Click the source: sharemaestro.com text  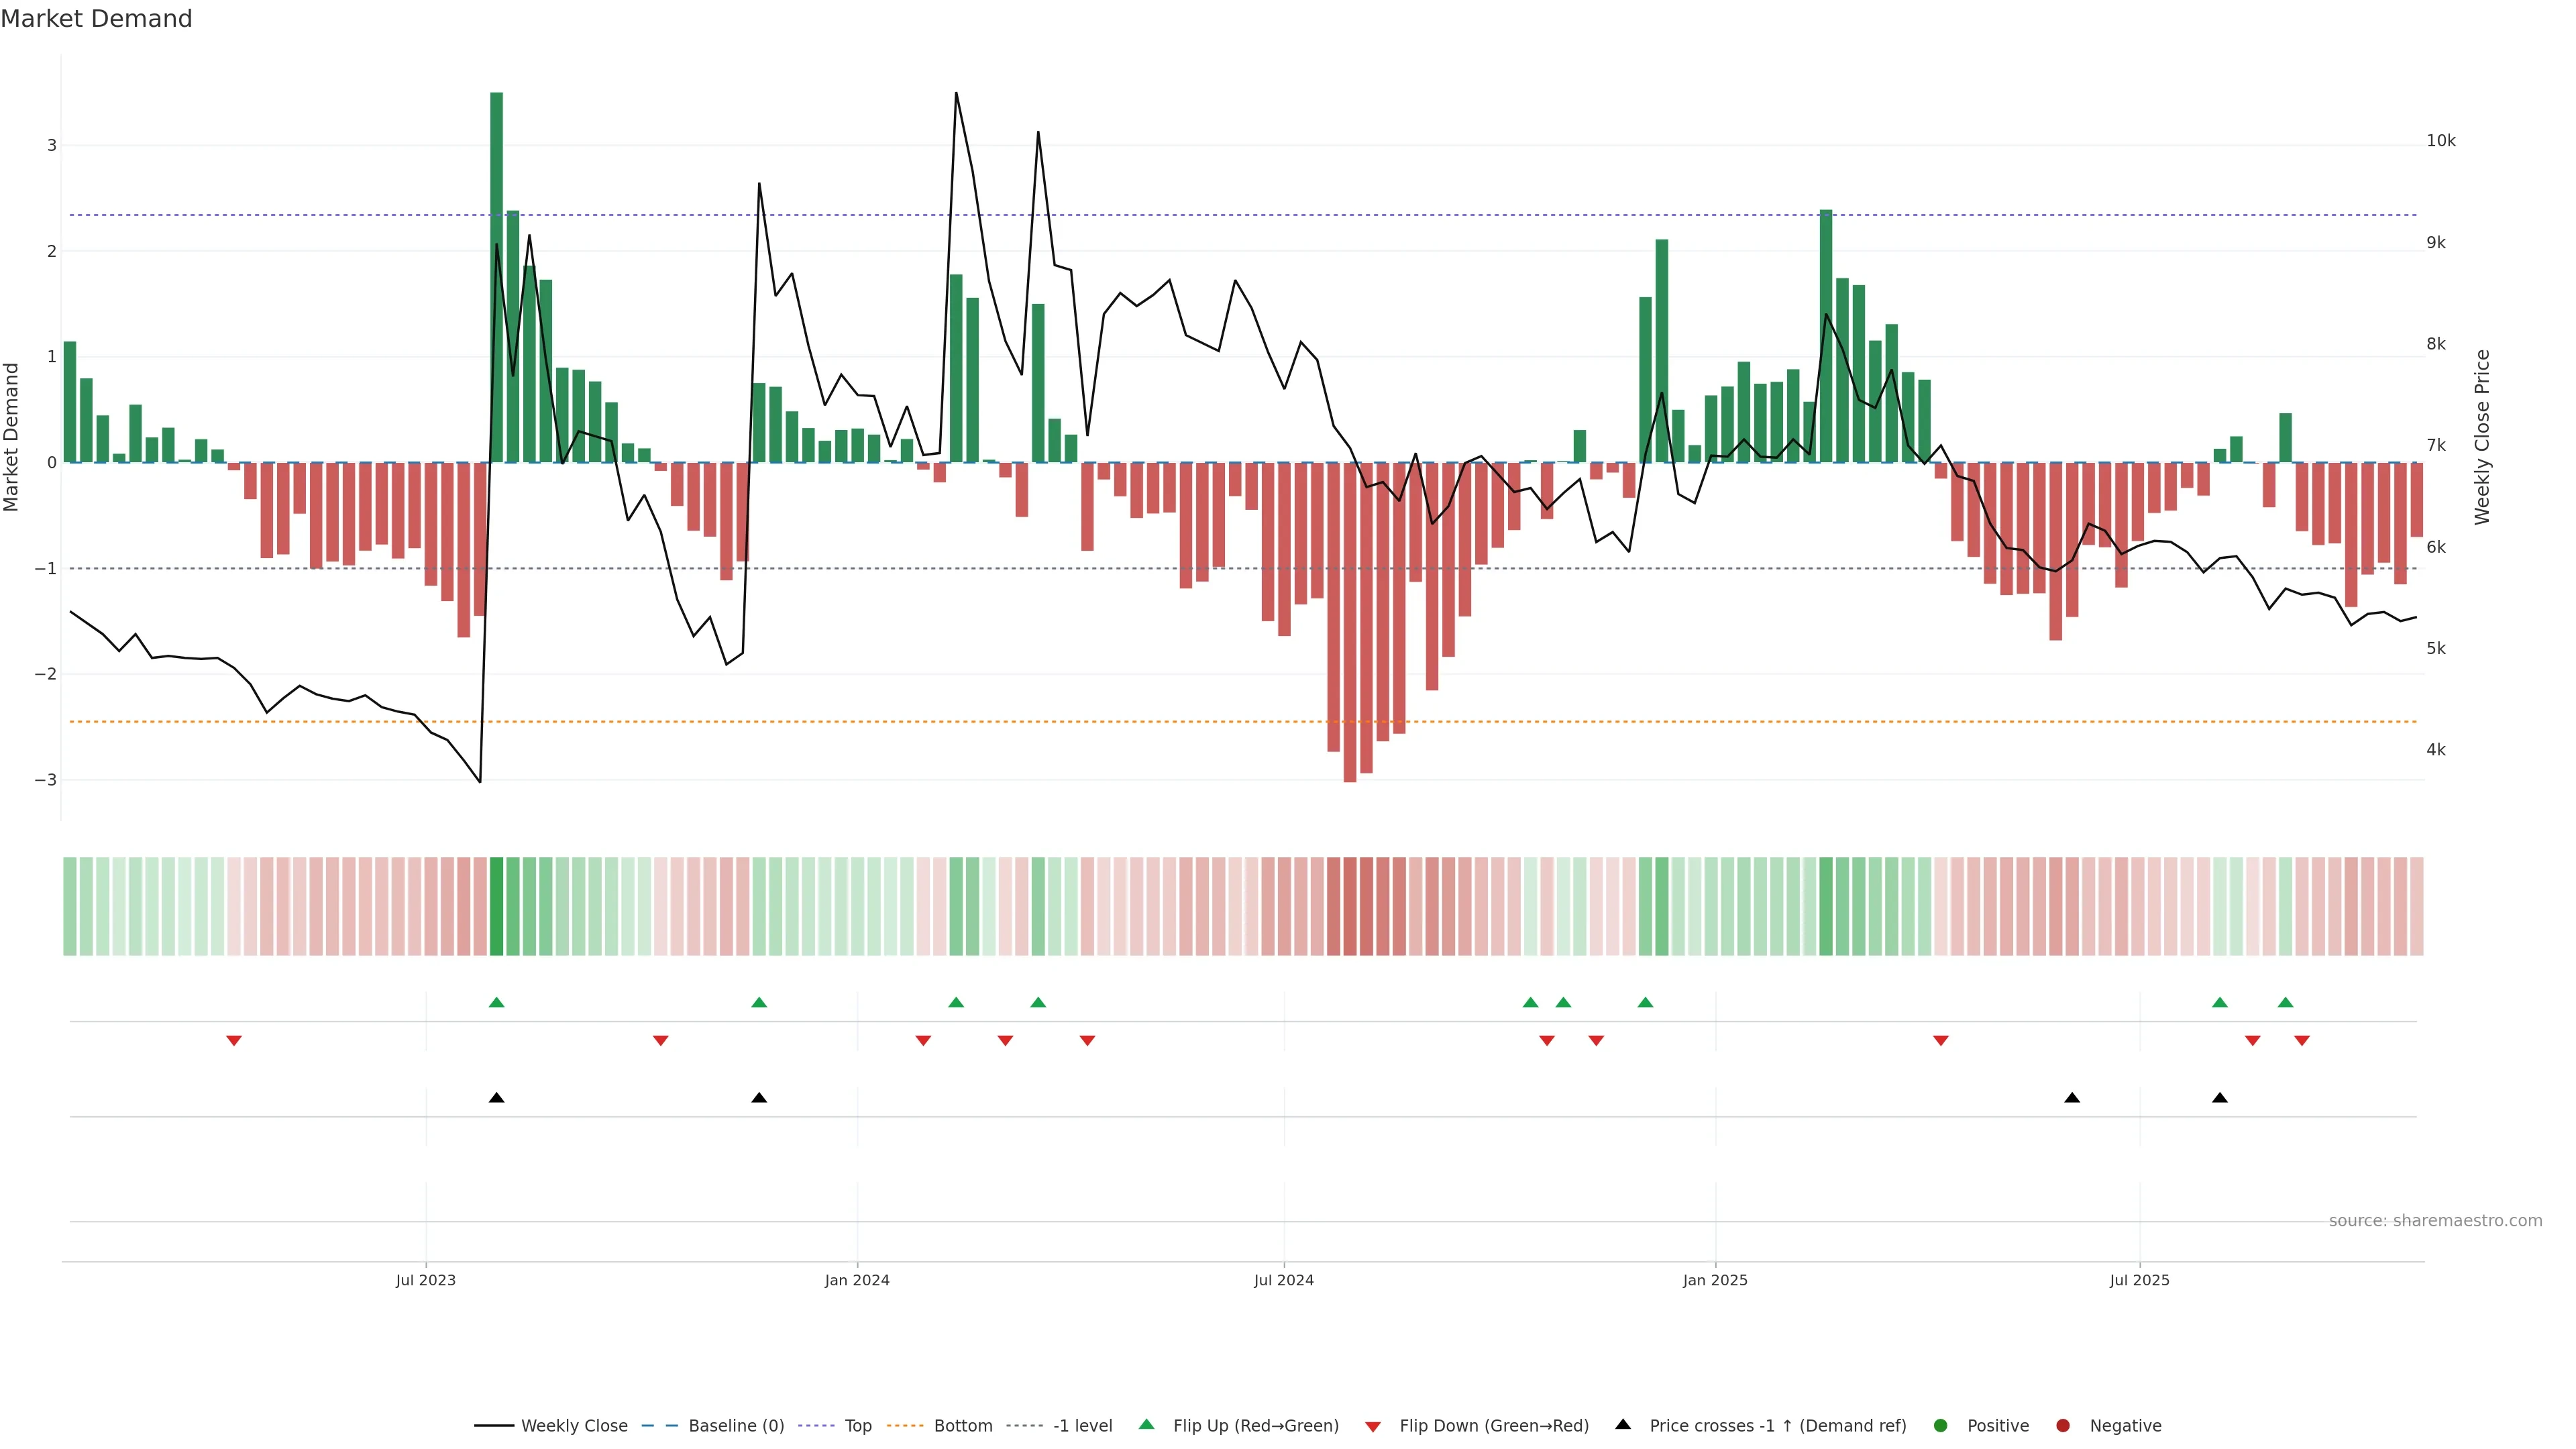(x=2435, y=1220)
